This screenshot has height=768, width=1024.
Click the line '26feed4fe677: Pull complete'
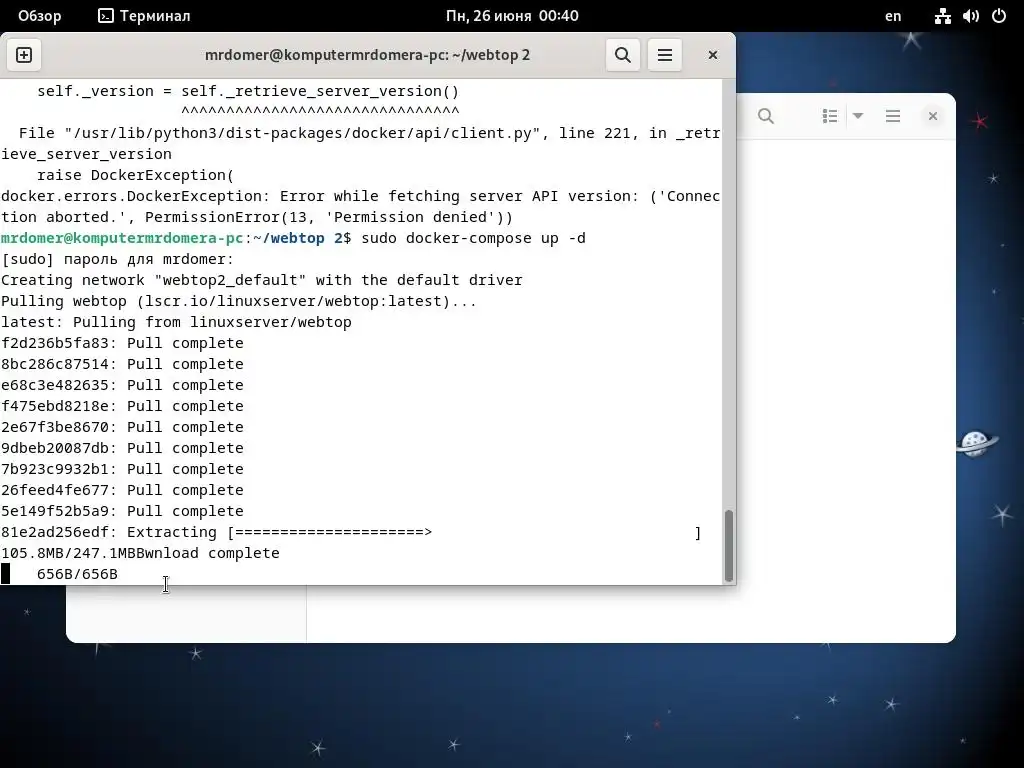pyautogui.click(x=122, y=490)
